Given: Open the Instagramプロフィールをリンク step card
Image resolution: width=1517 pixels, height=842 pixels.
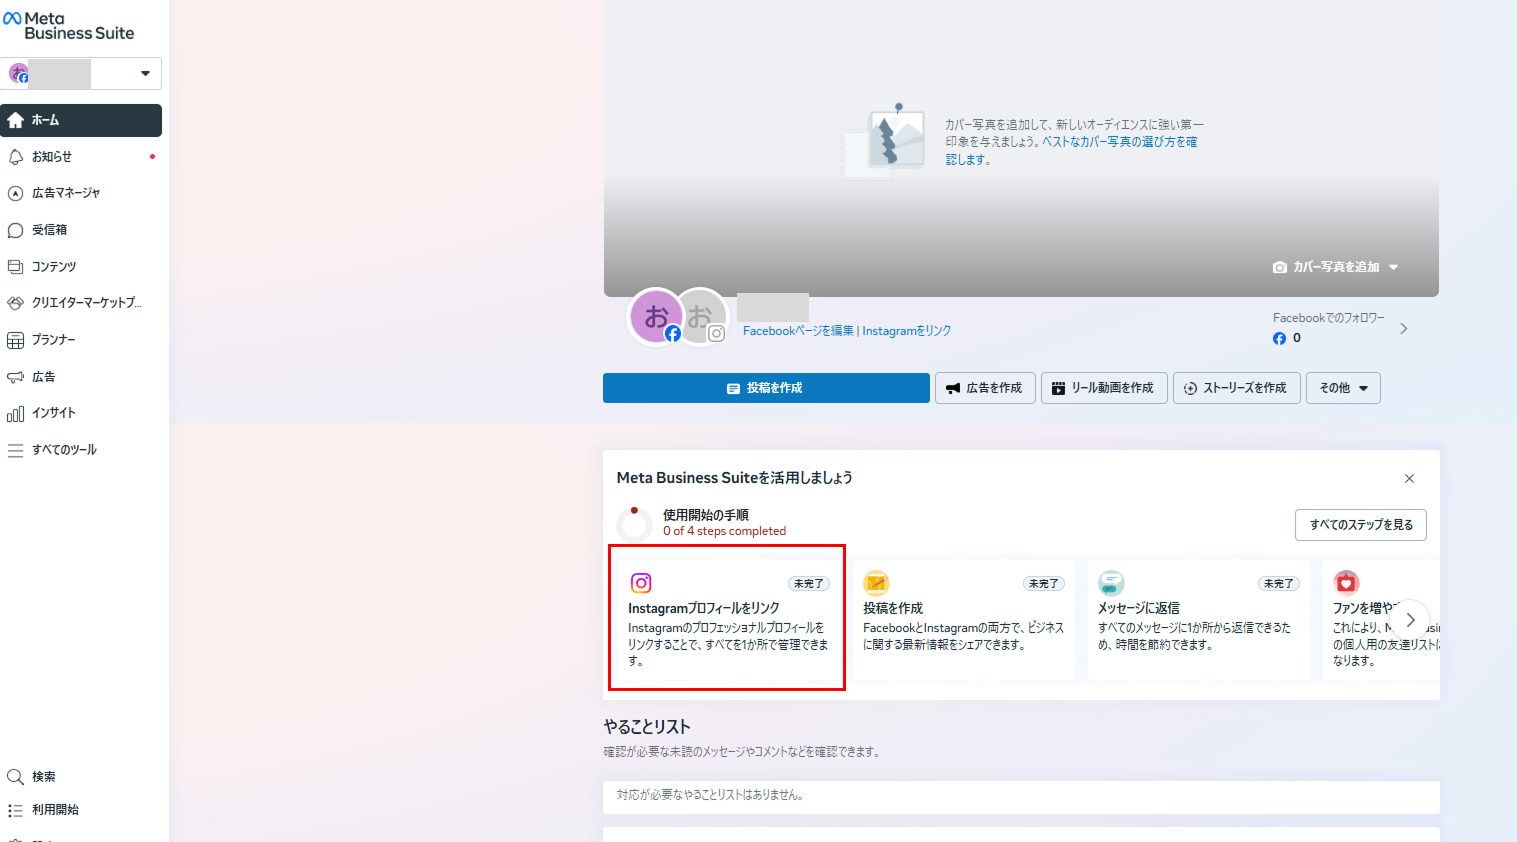Looking at the screenshot, I should tap(727, 618).
